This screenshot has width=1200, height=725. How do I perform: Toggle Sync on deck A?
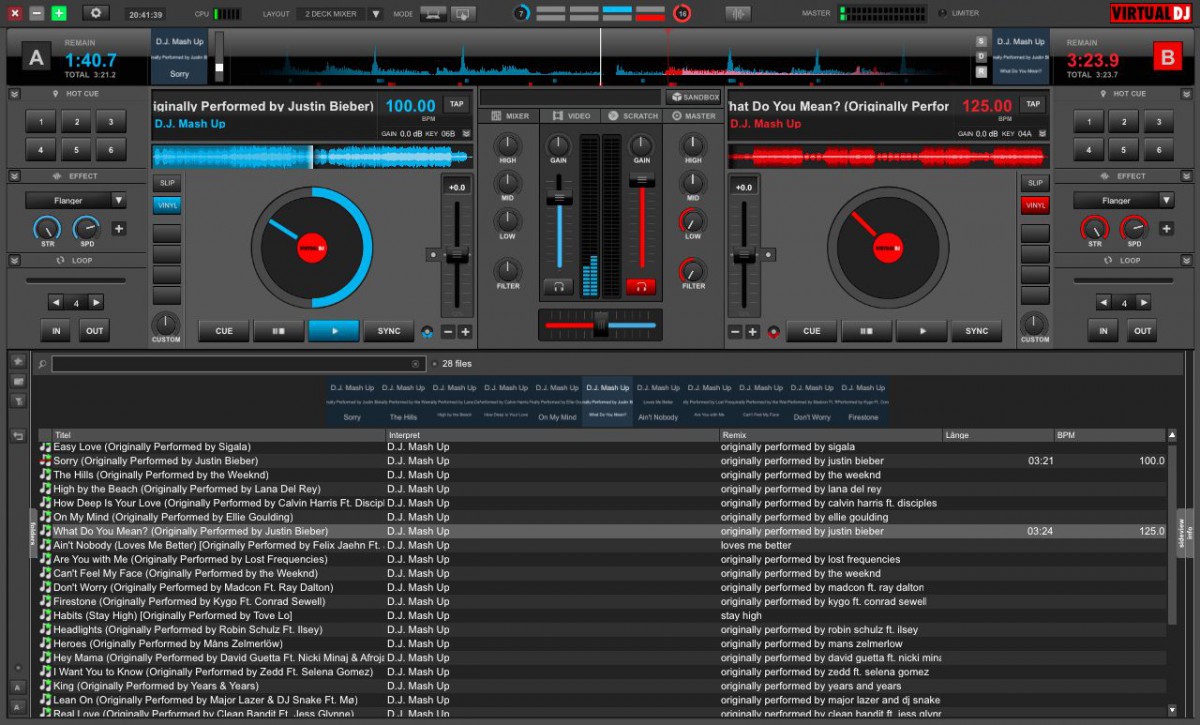tap(389, 331)
